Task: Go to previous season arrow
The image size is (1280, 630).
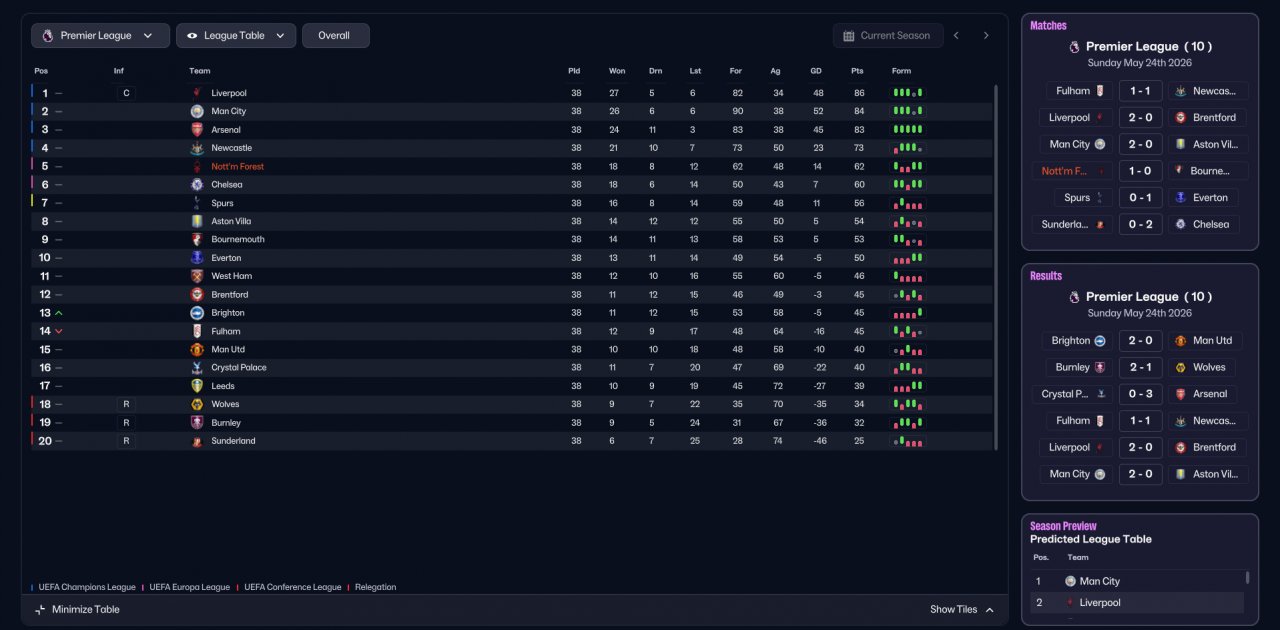Action: (x=956, y=36)
